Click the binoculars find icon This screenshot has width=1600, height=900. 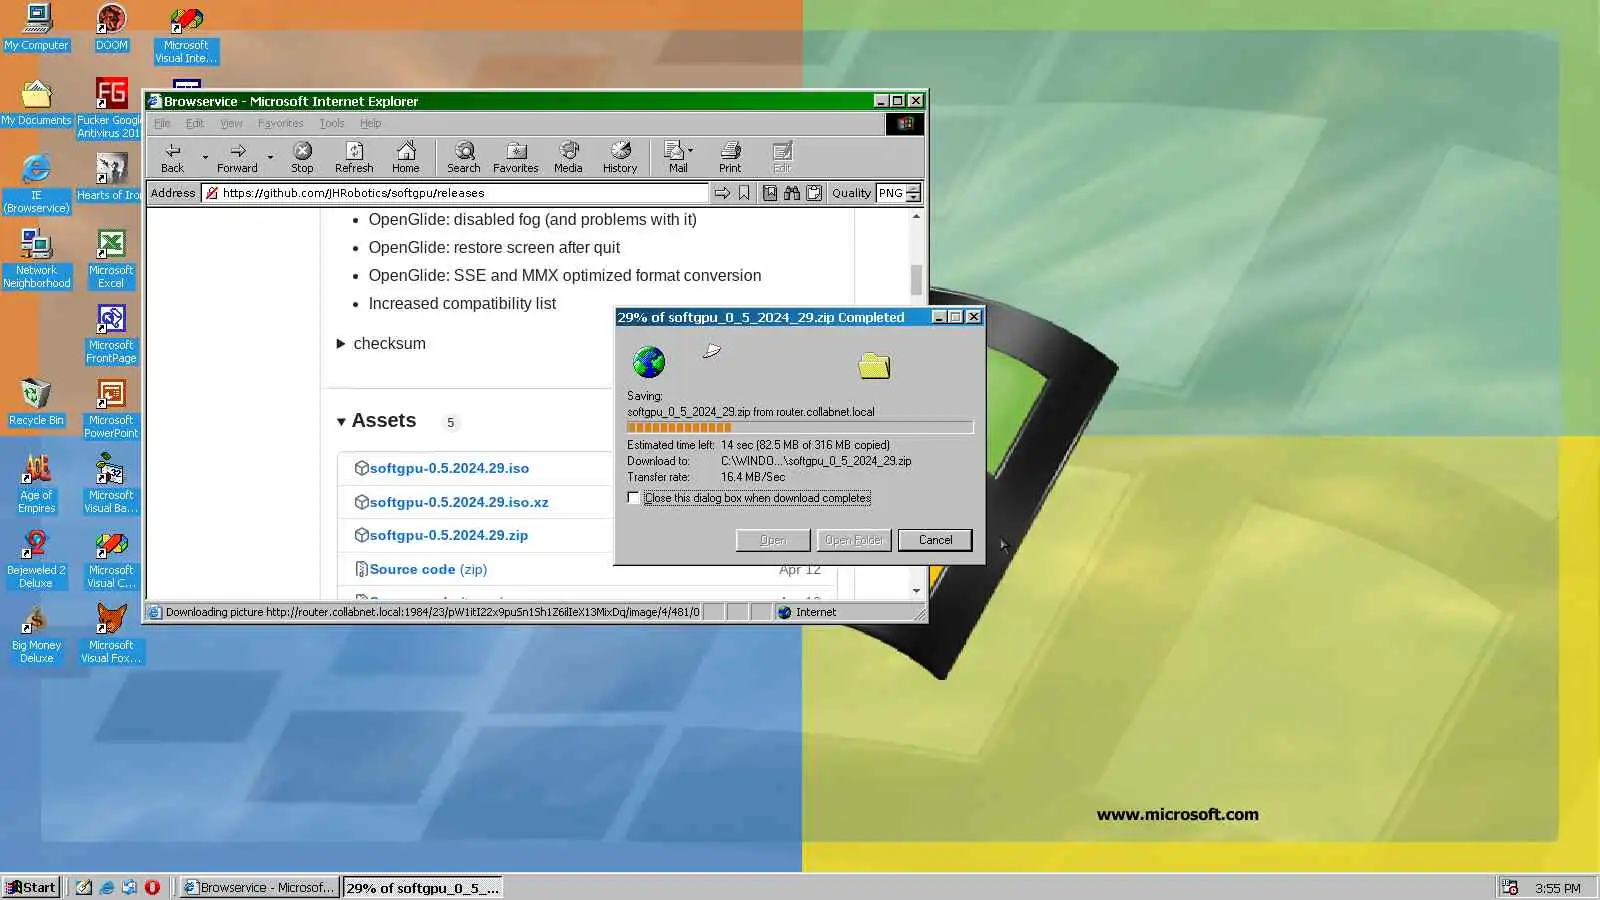(792, 193)
